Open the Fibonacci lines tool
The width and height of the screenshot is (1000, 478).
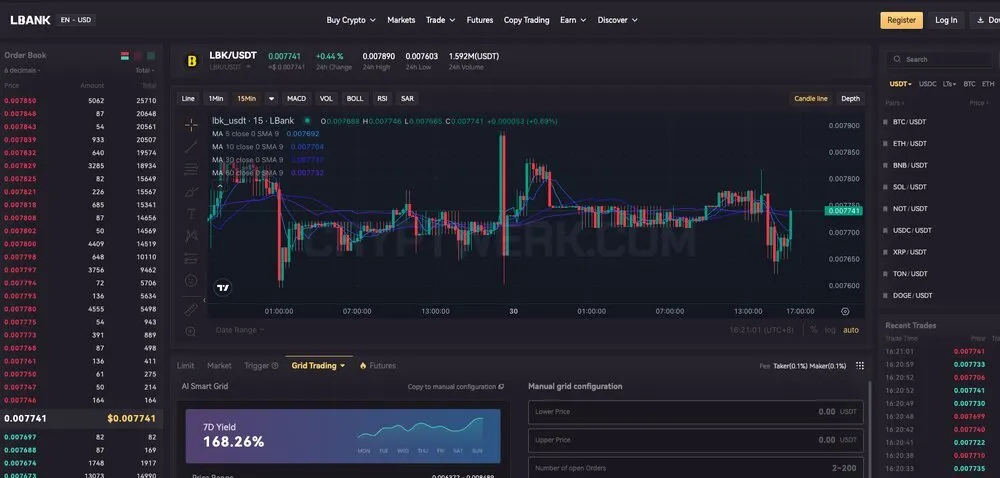coord(191,169)
